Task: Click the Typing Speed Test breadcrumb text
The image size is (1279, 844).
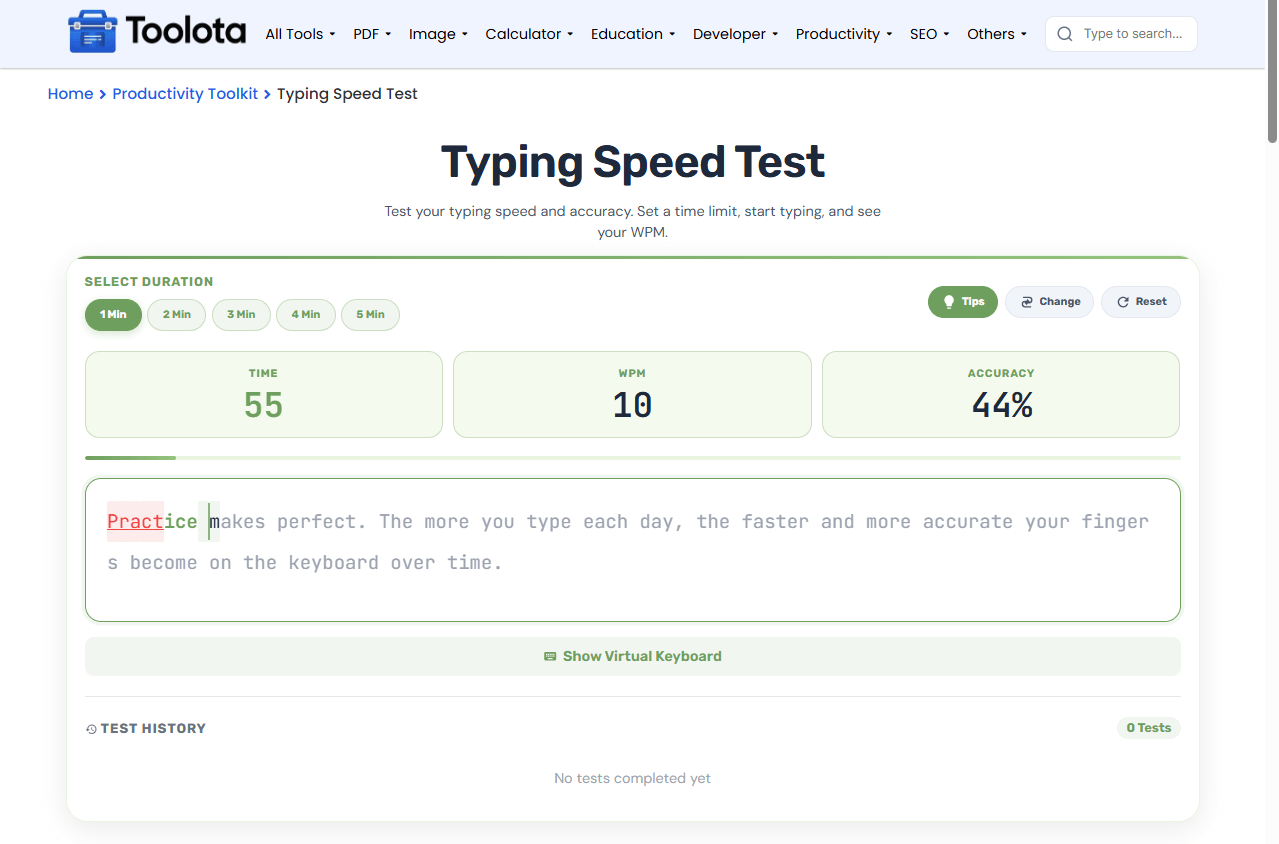Action: (347, 94)
